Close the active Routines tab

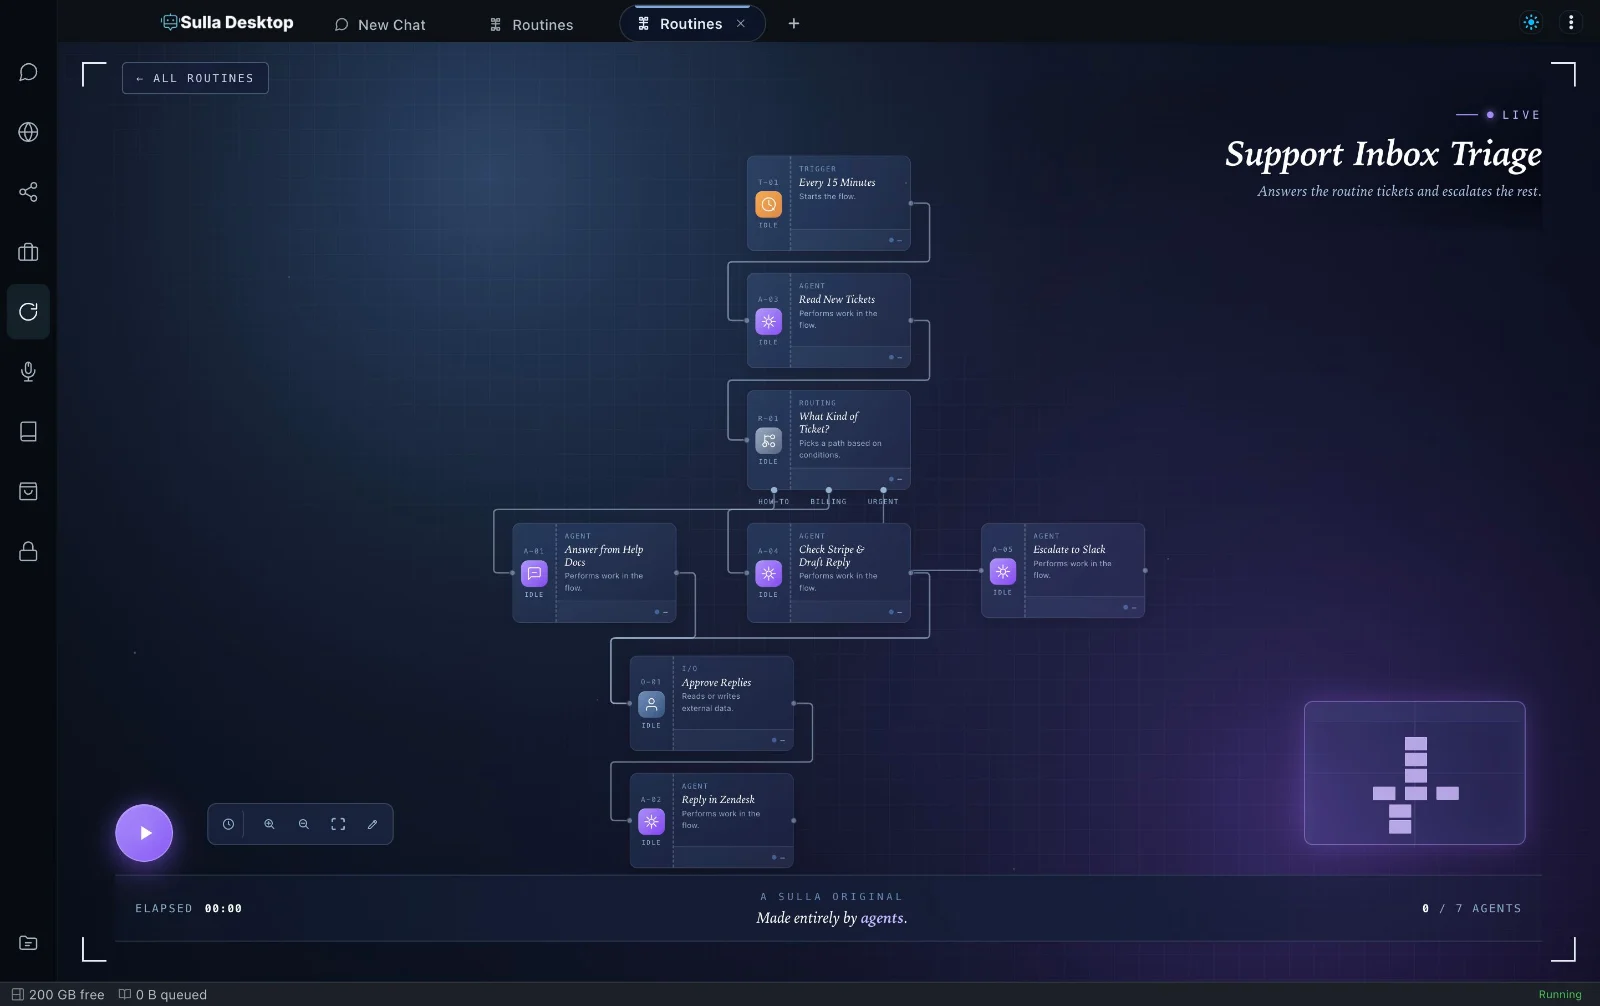point(741,24)
